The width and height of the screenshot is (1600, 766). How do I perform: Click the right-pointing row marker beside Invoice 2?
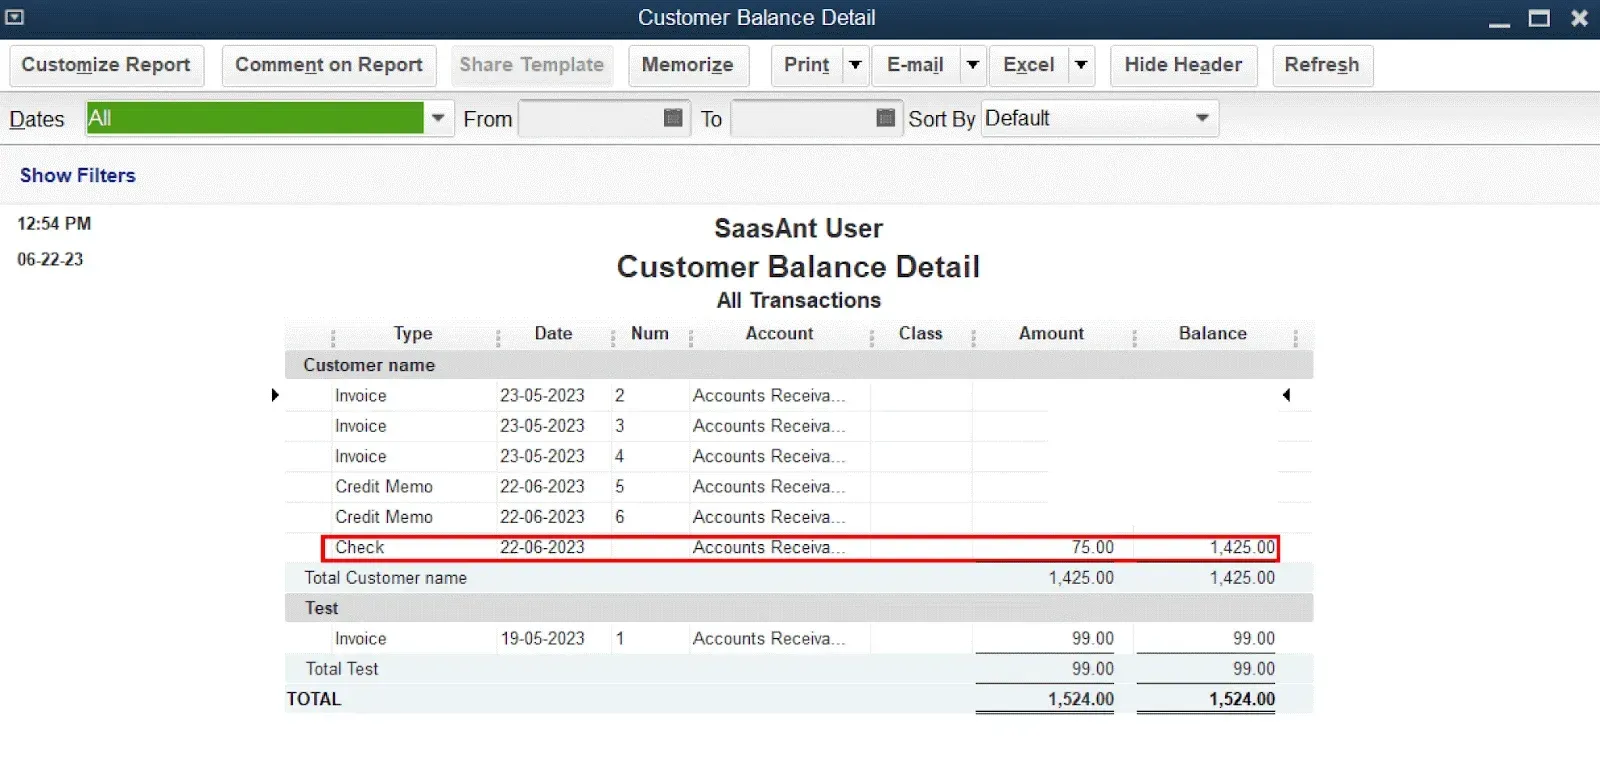coord(275,395)
